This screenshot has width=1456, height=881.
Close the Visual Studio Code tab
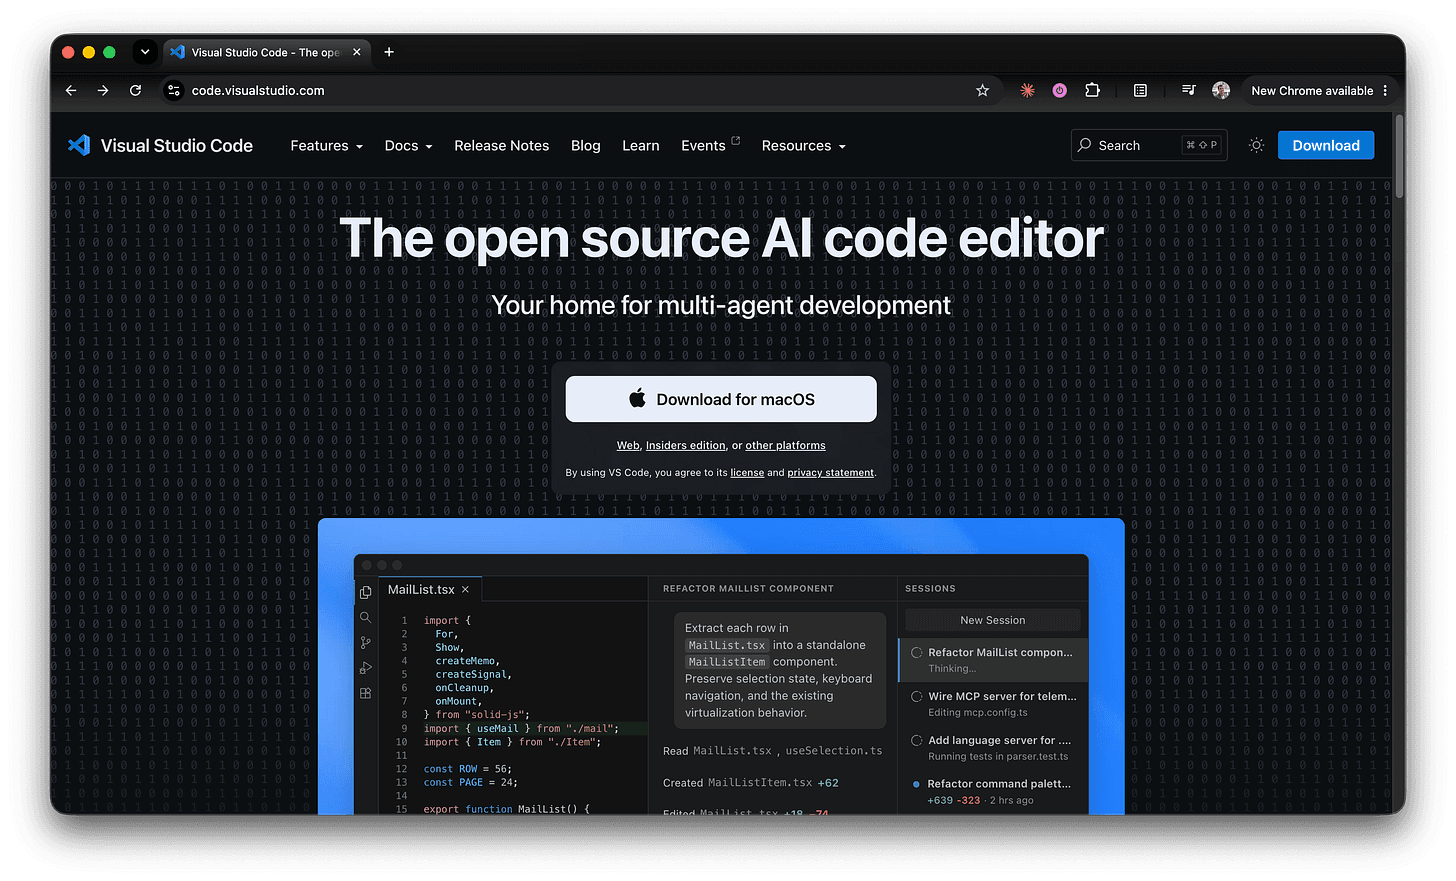click(x=357, y=52)
